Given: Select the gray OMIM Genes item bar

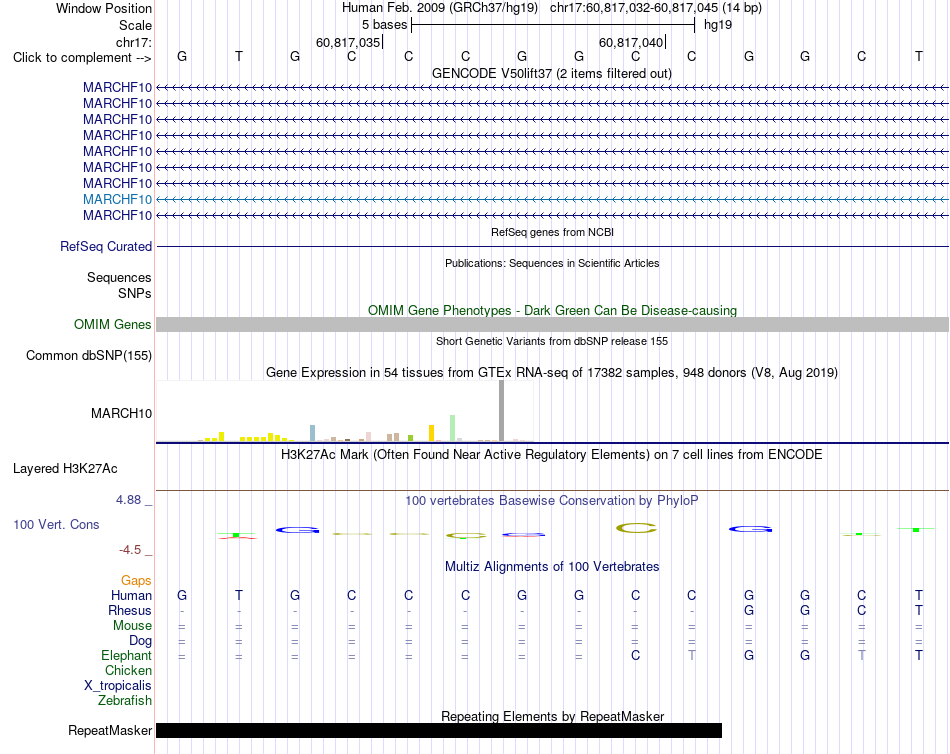Looking at the screenshot, I should click(552, 324).
